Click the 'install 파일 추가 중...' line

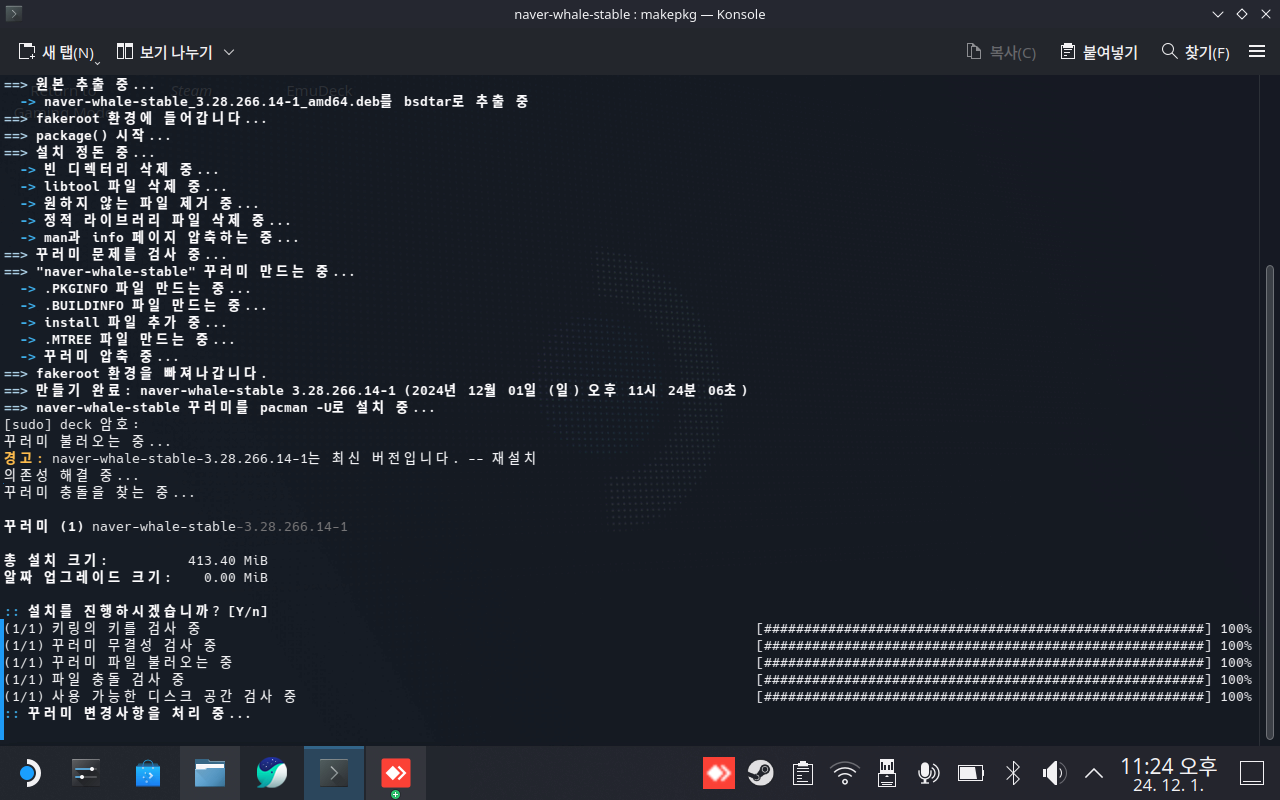coord(124,322)
